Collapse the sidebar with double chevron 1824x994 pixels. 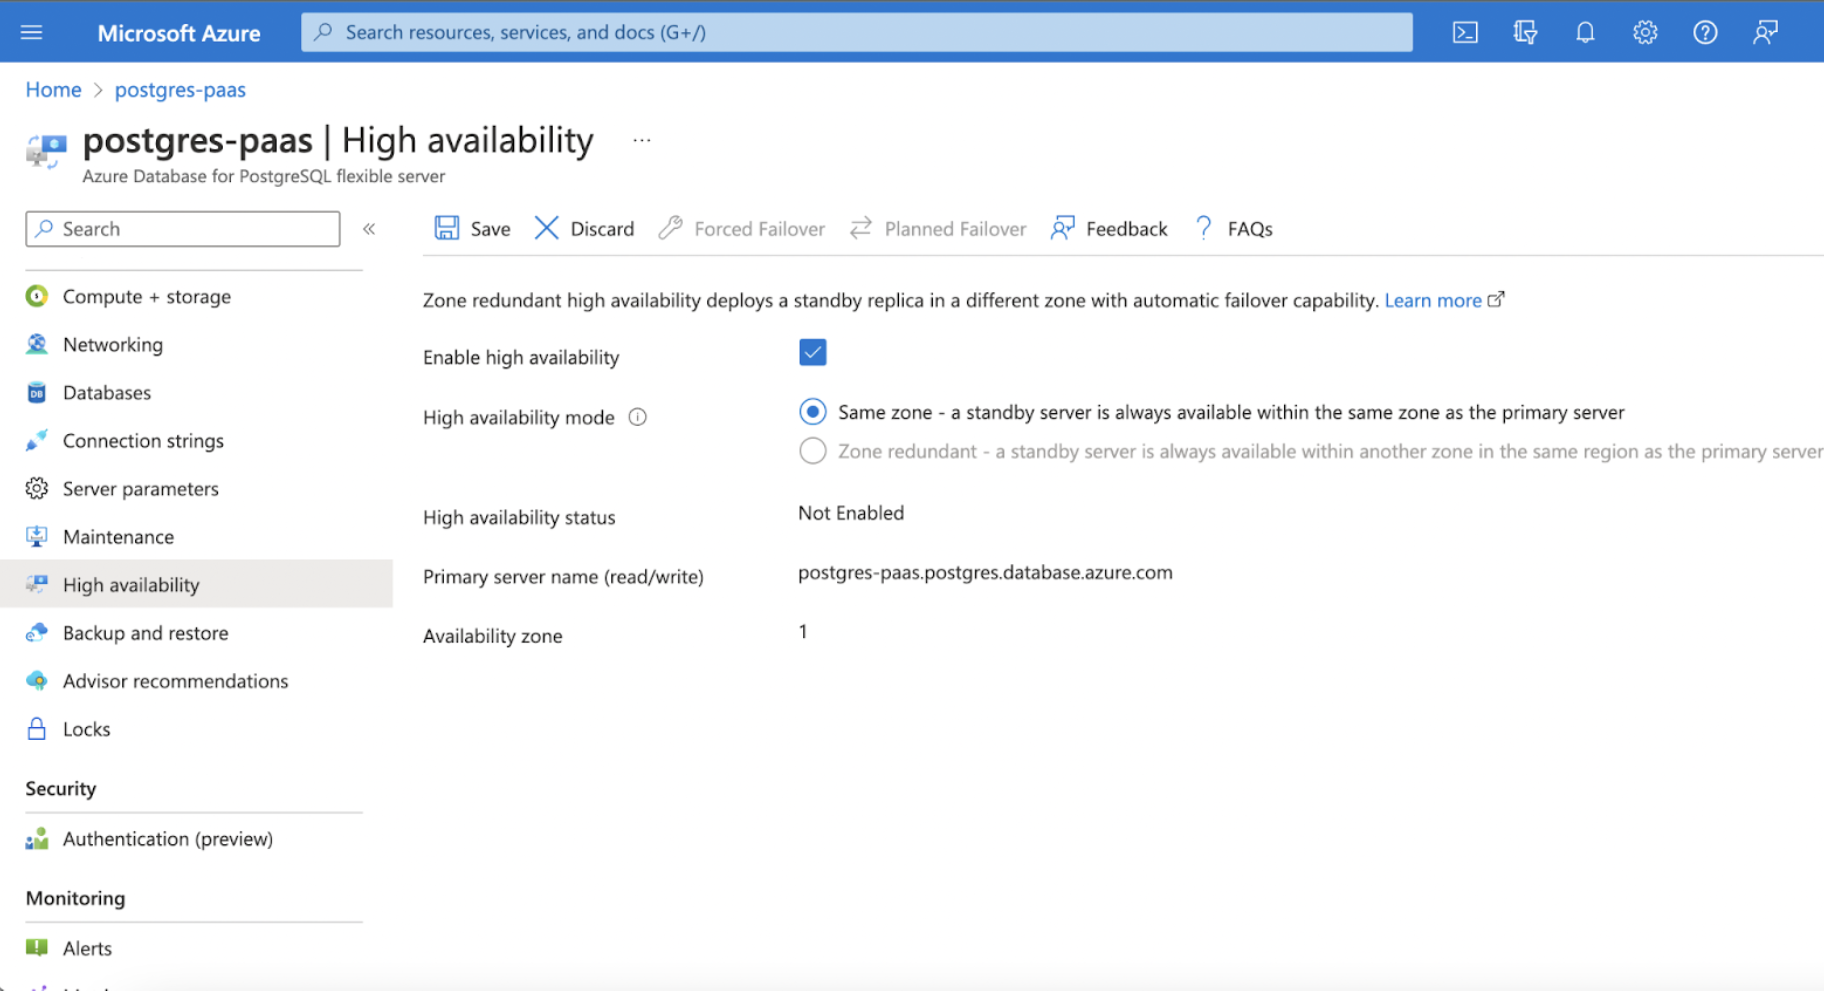point(369,229)
